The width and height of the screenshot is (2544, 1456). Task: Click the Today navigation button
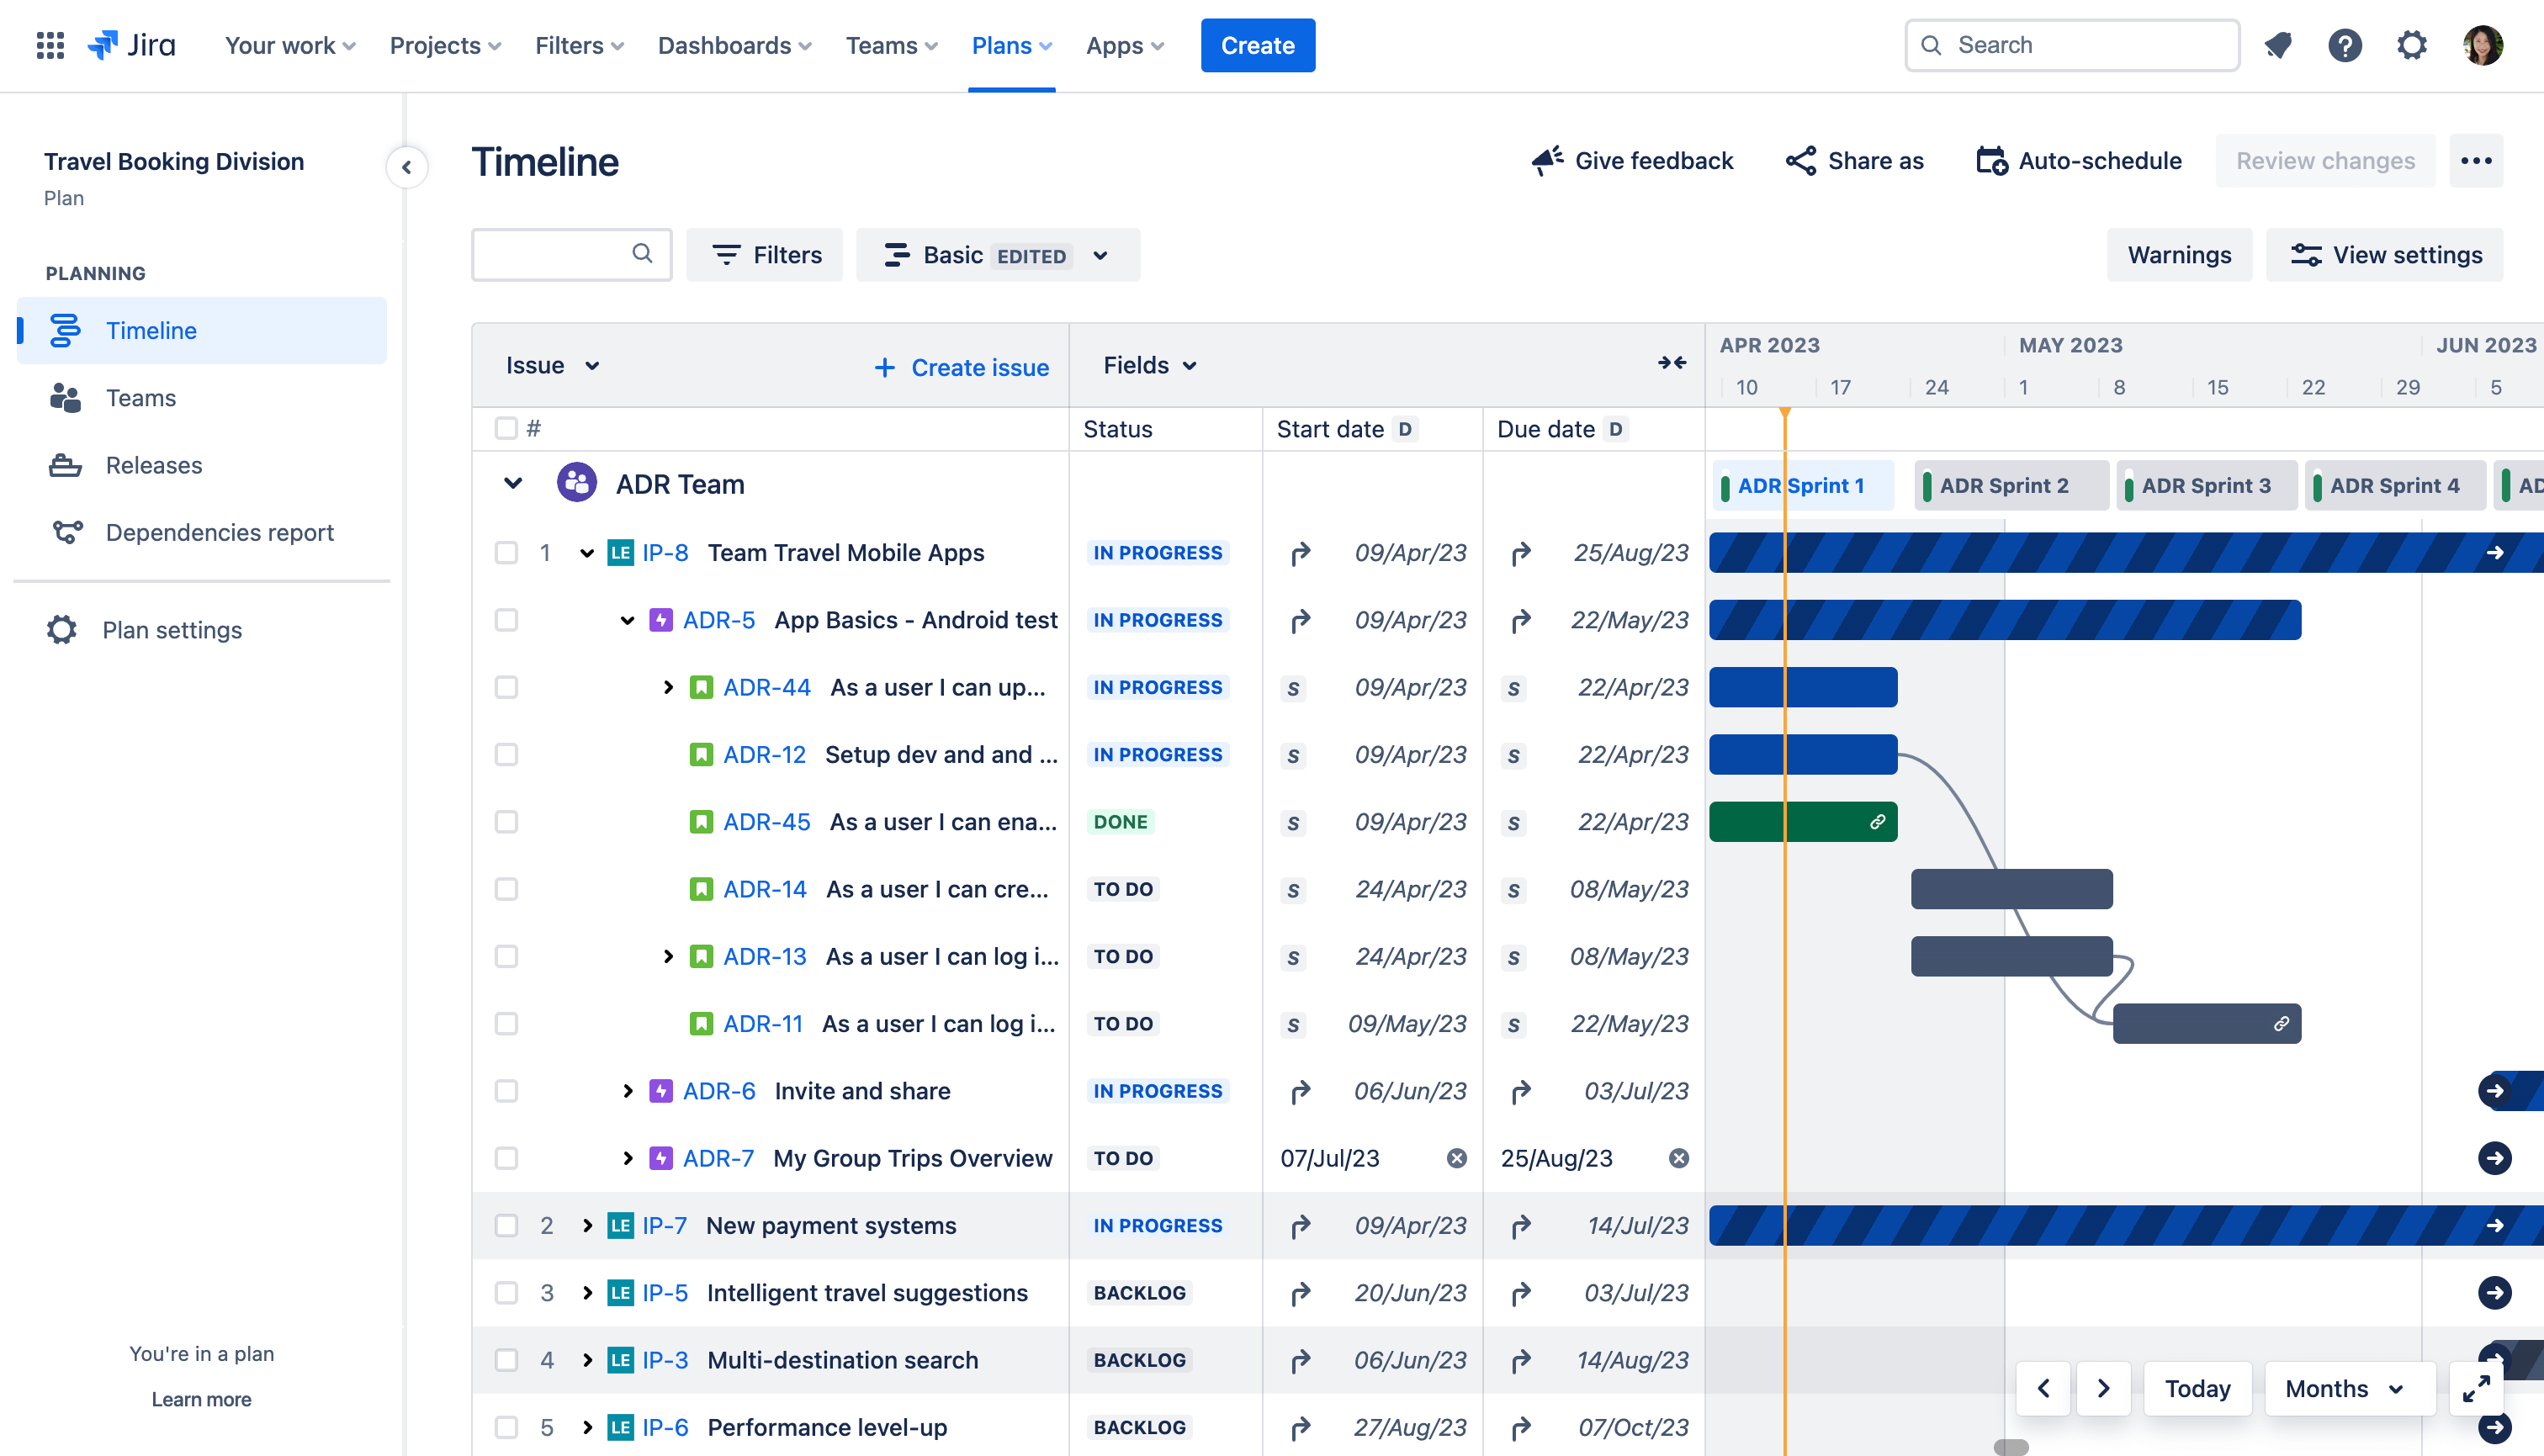[2198, 1386]
